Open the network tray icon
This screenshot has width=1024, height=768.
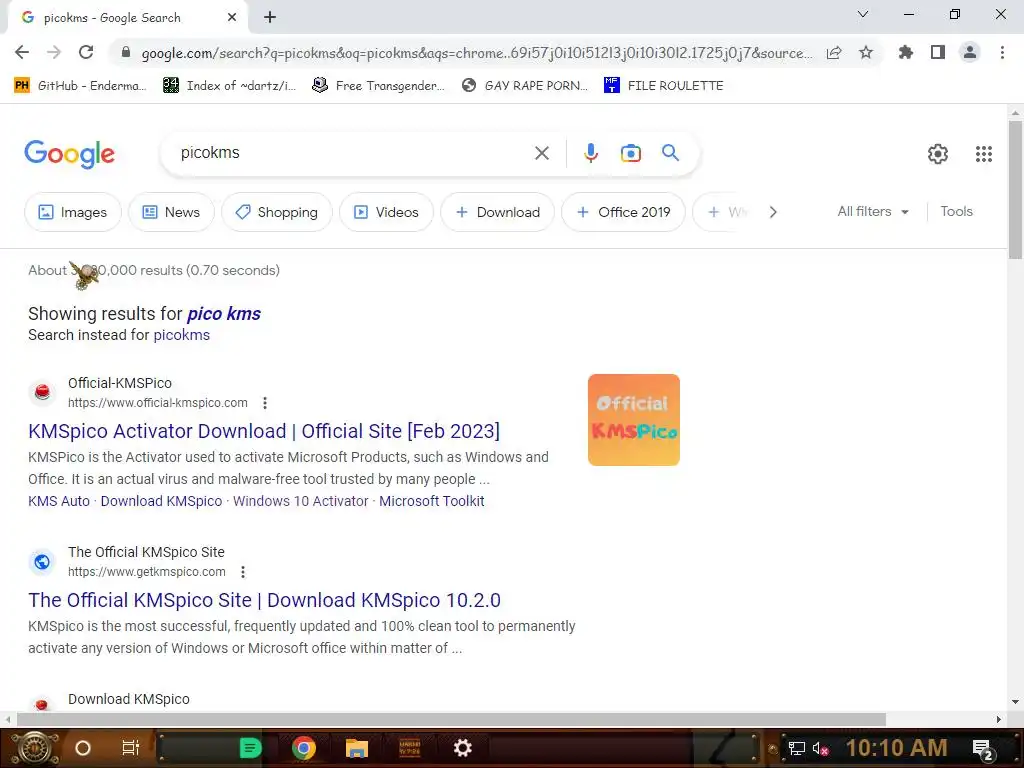tap(796, 749)
